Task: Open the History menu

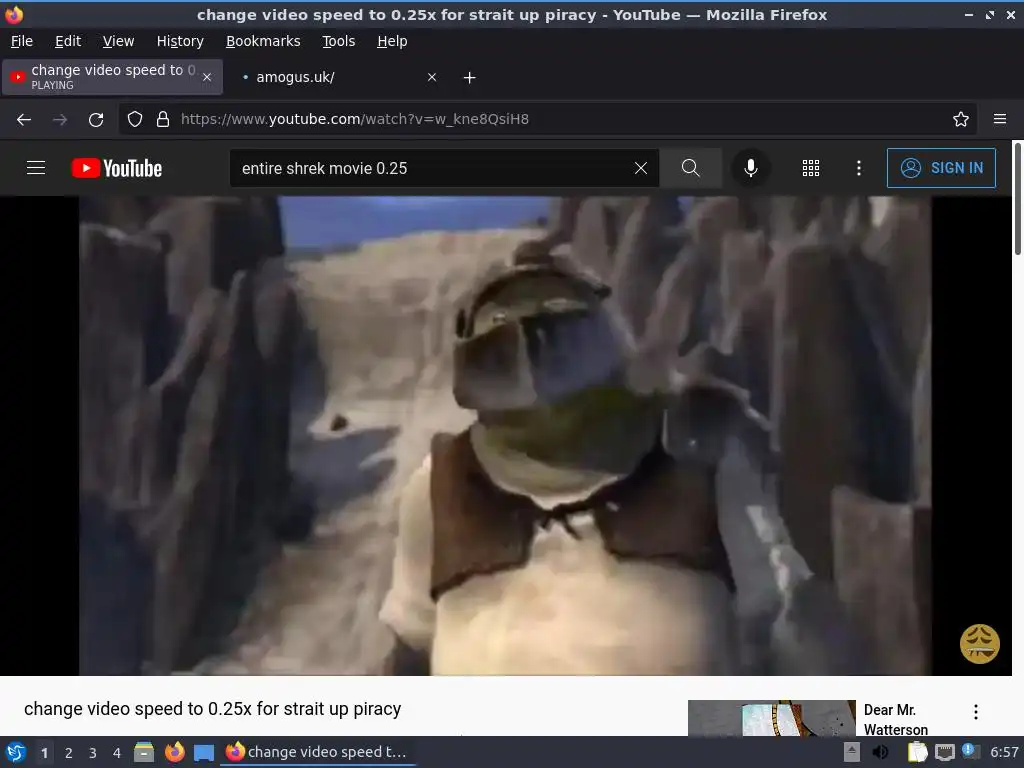Action: [x=180, y=41]
